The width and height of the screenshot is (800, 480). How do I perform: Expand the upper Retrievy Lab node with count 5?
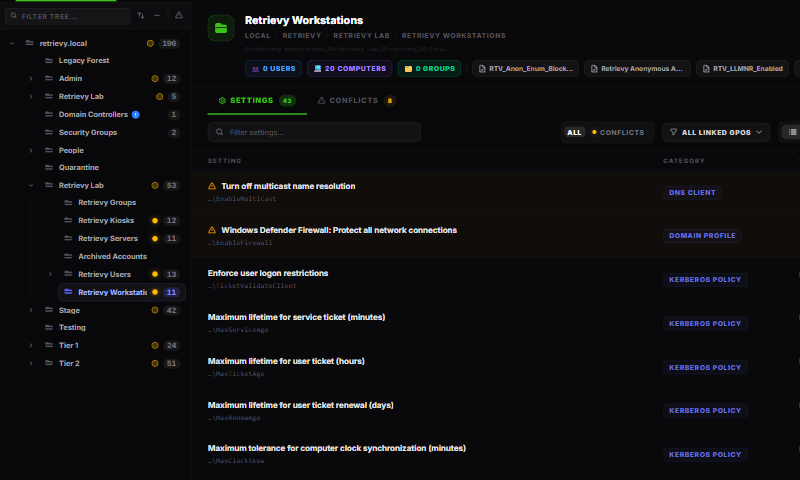click(x=31, y=96)
